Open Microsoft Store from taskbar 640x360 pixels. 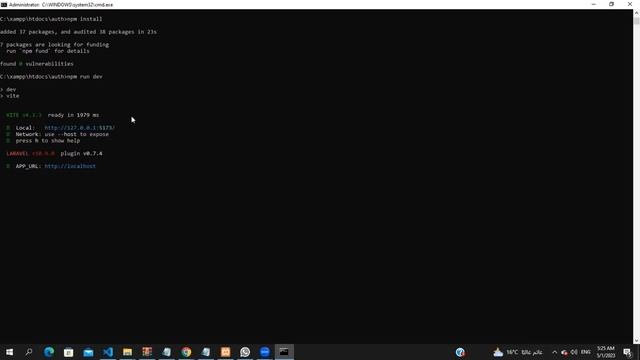point(69,352)
